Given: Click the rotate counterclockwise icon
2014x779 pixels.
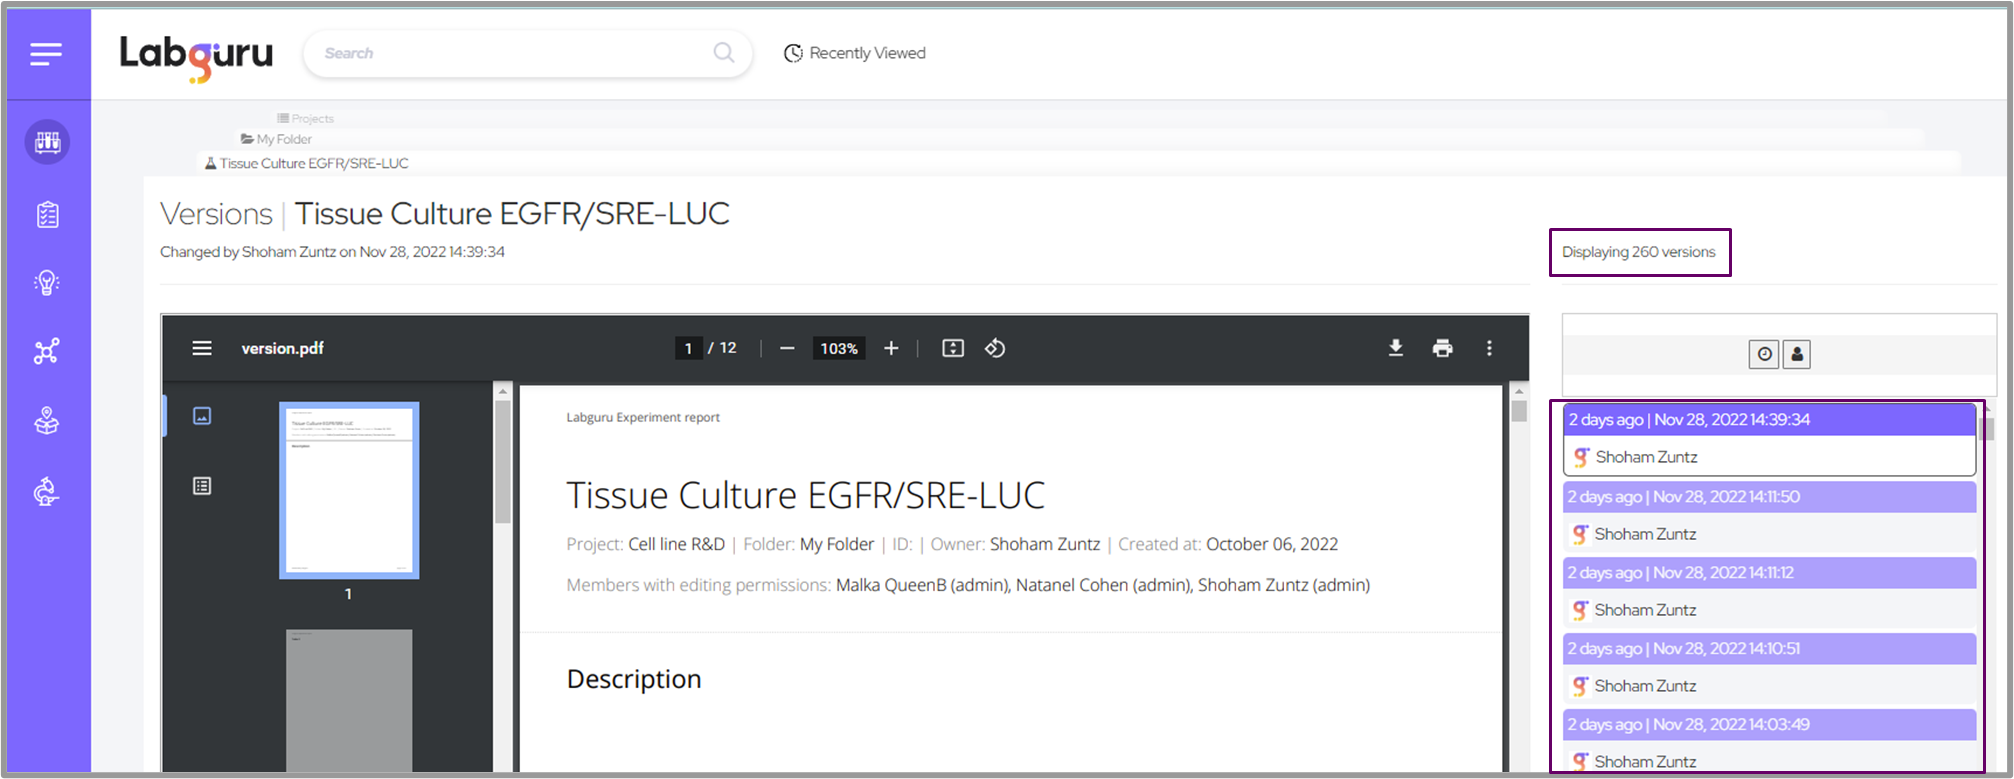Looking at the screenshot, I should click(995, 348).
